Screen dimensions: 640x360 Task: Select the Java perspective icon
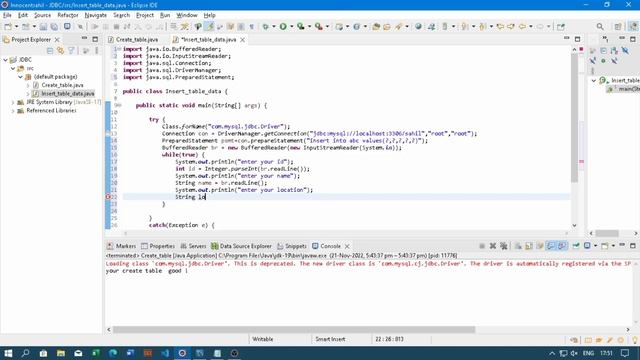[633, 27]
